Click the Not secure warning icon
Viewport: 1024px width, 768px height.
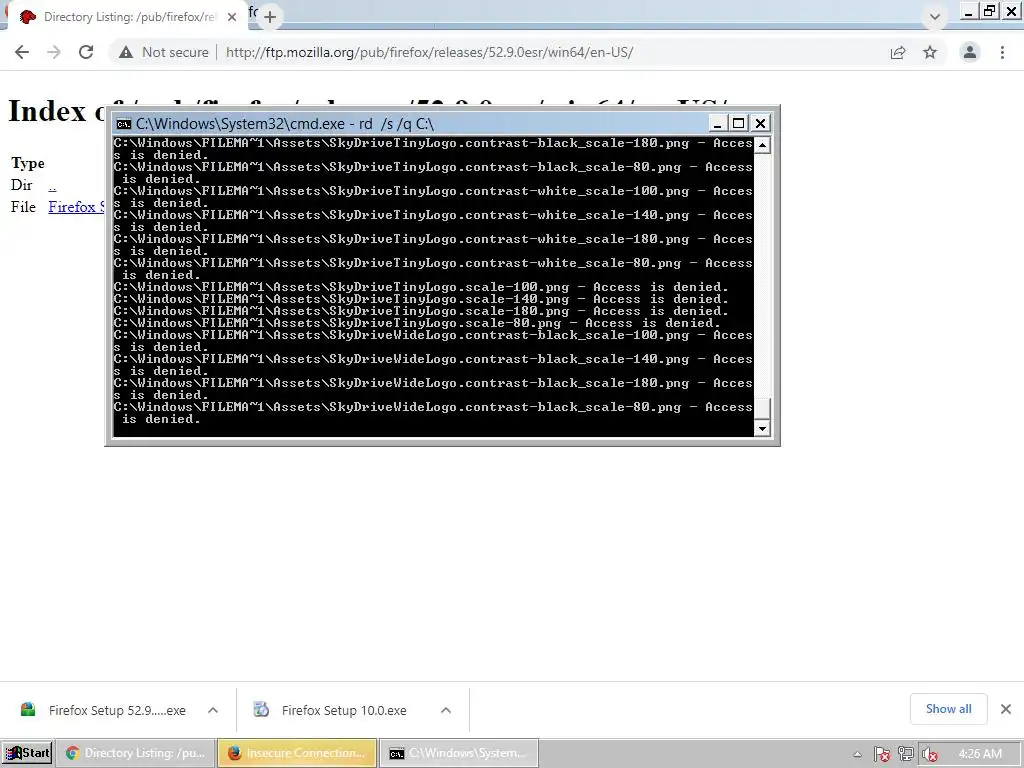(x=126, y=52)
